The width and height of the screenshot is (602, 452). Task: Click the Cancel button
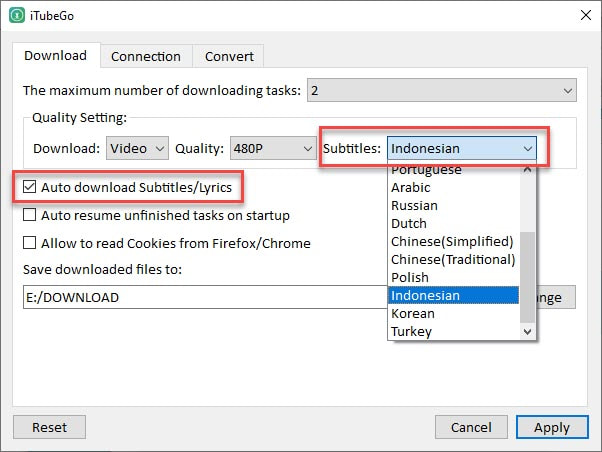tap(471, 427)
